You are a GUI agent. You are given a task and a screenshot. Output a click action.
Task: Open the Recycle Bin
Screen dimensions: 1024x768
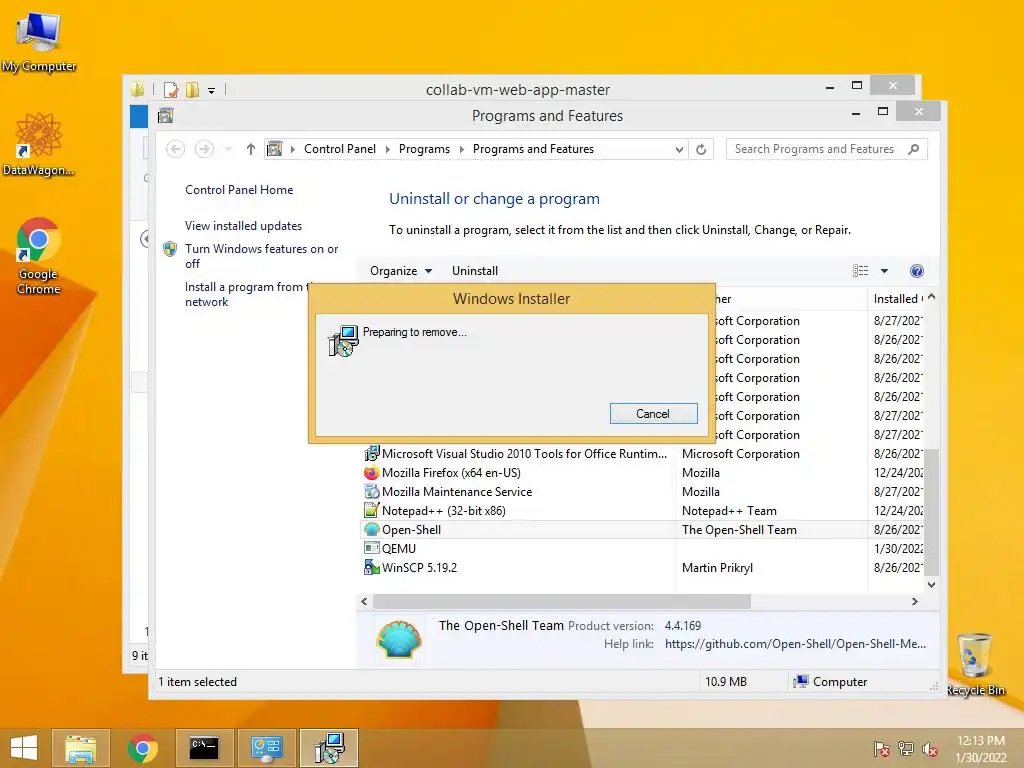(975, 664)
